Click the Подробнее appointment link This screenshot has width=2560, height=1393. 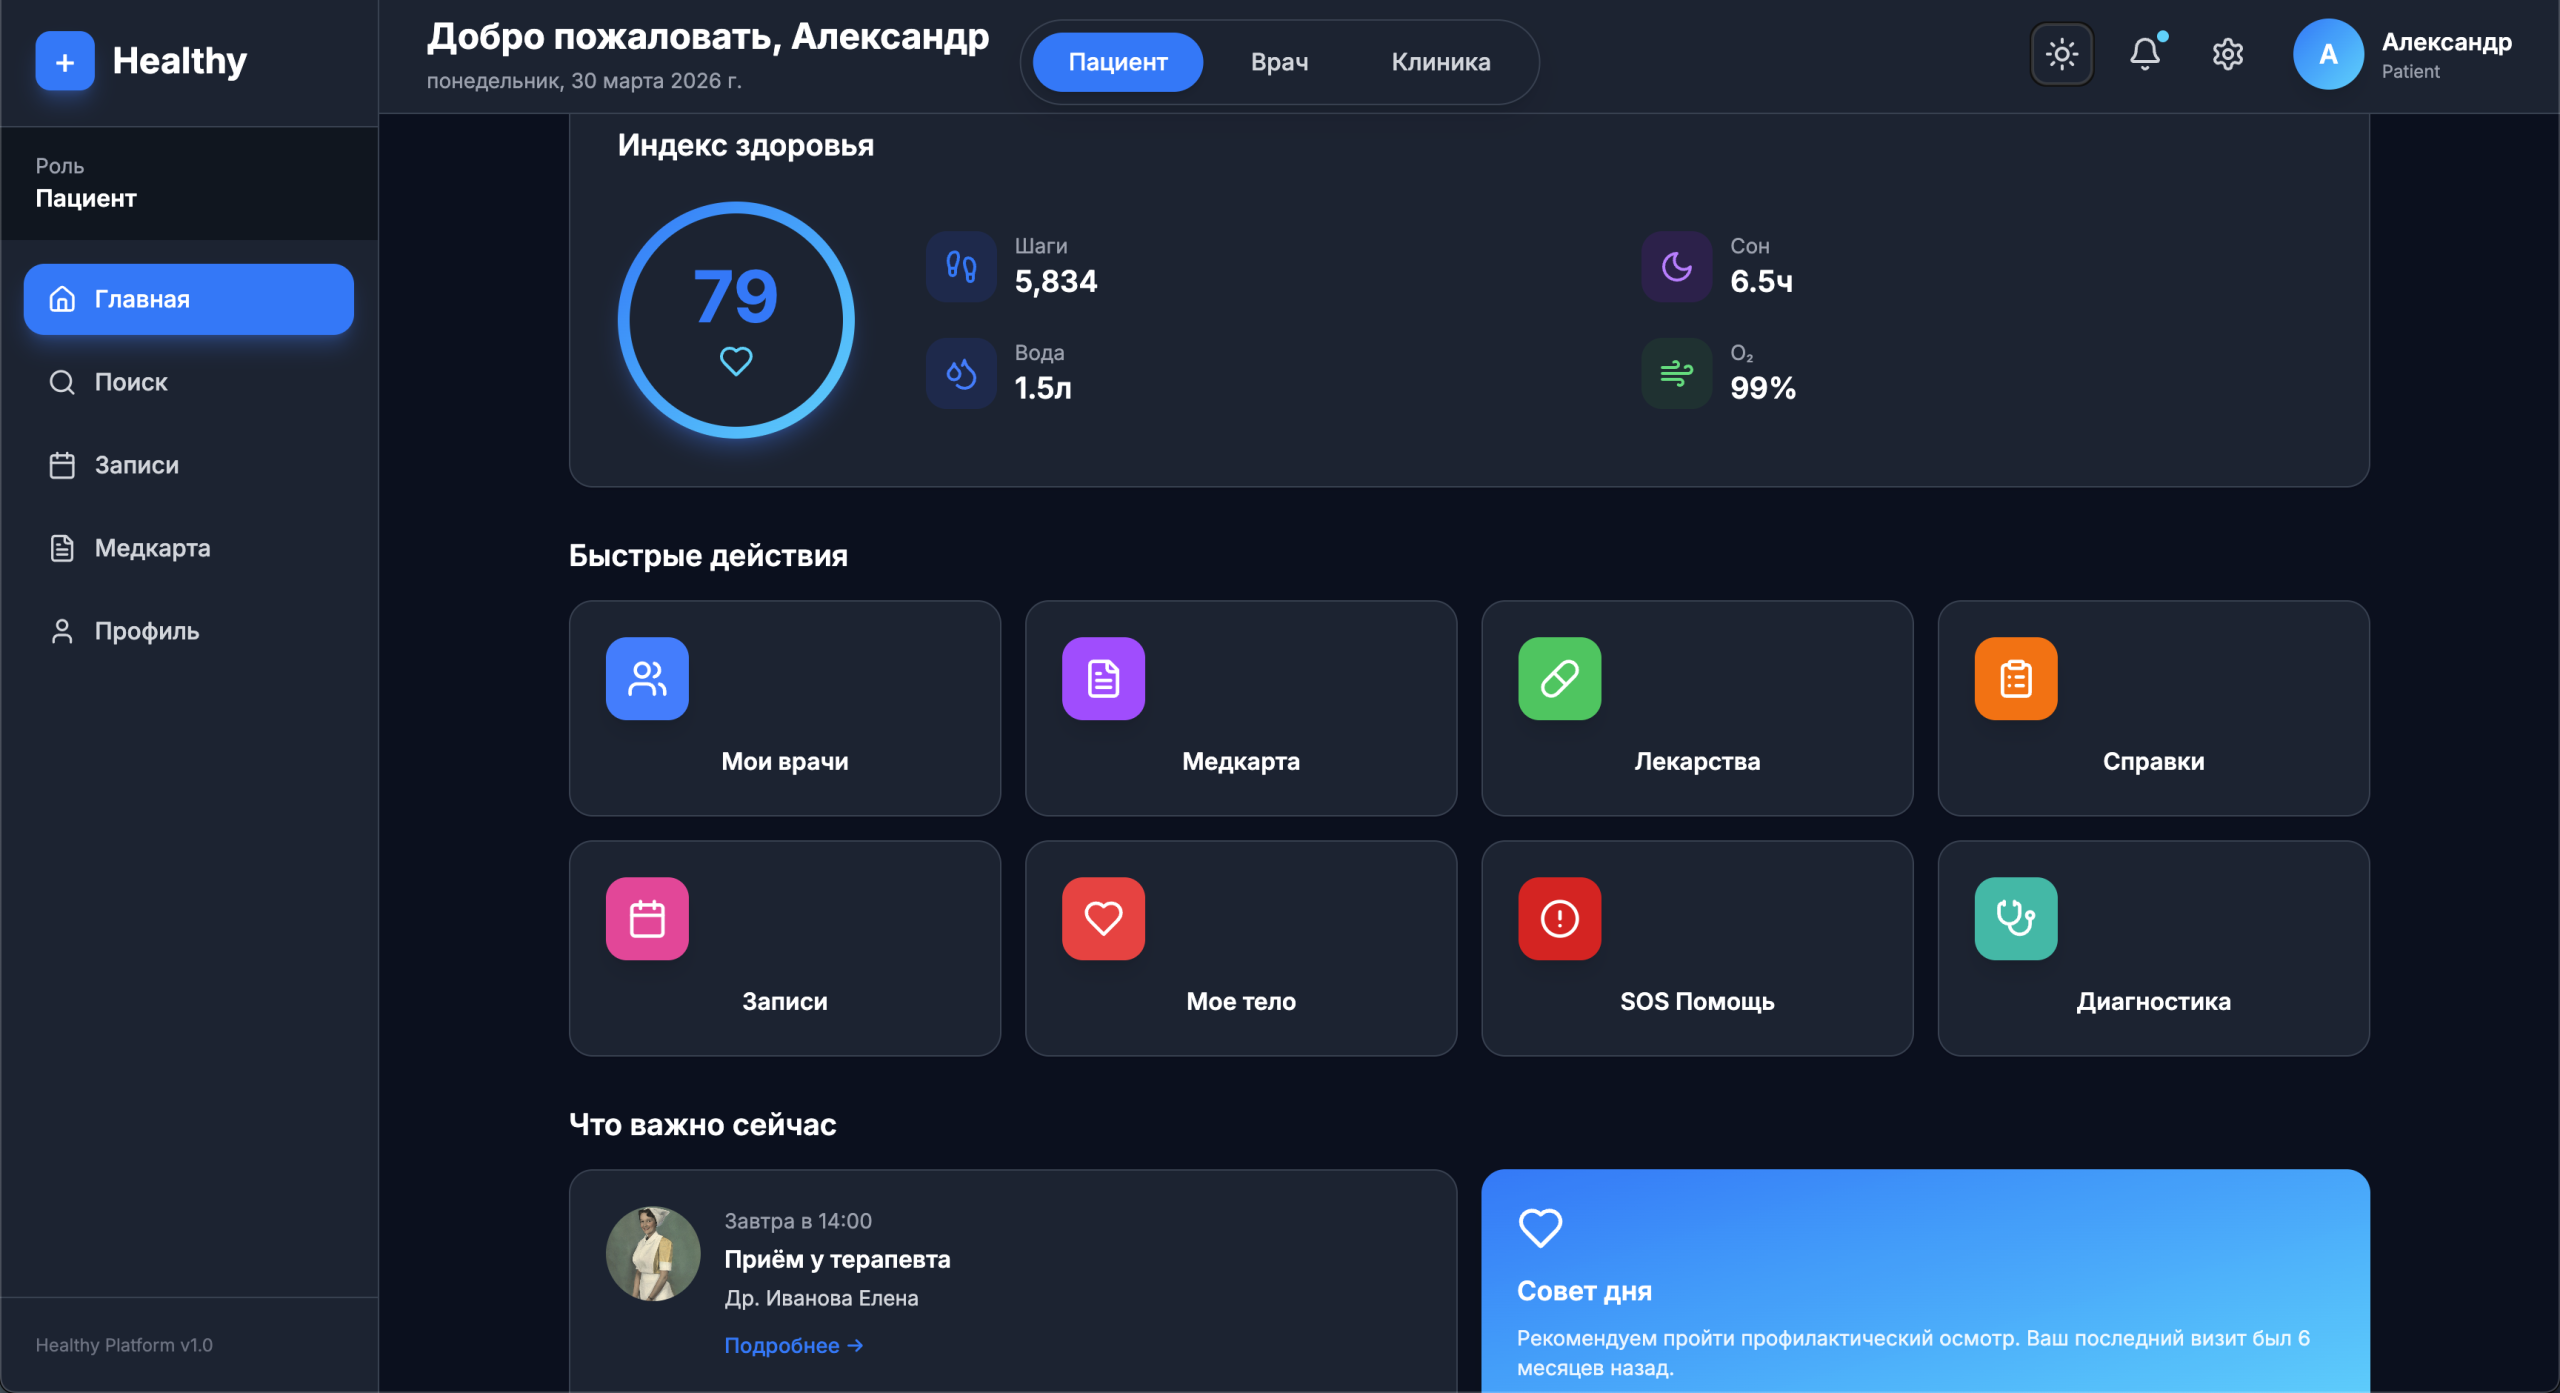point(793,1345)
